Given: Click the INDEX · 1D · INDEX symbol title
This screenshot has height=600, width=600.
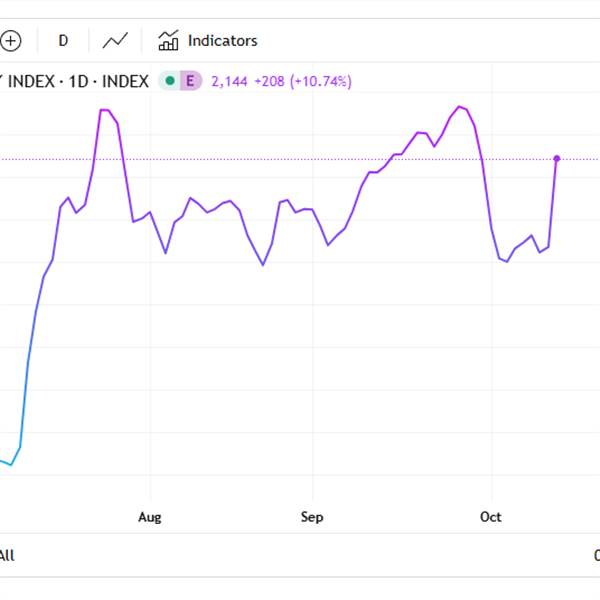Looking at the screenshot, I should click(x=75, y=81).
